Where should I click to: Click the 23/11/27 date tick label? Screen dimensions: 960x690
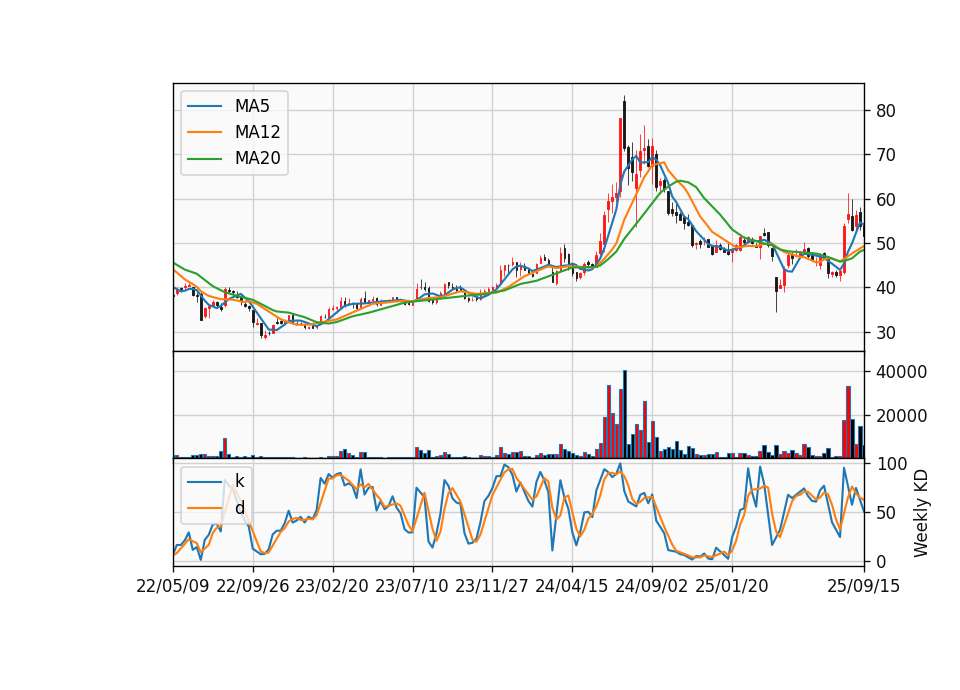pyautogui.click(x=492, y=586)
